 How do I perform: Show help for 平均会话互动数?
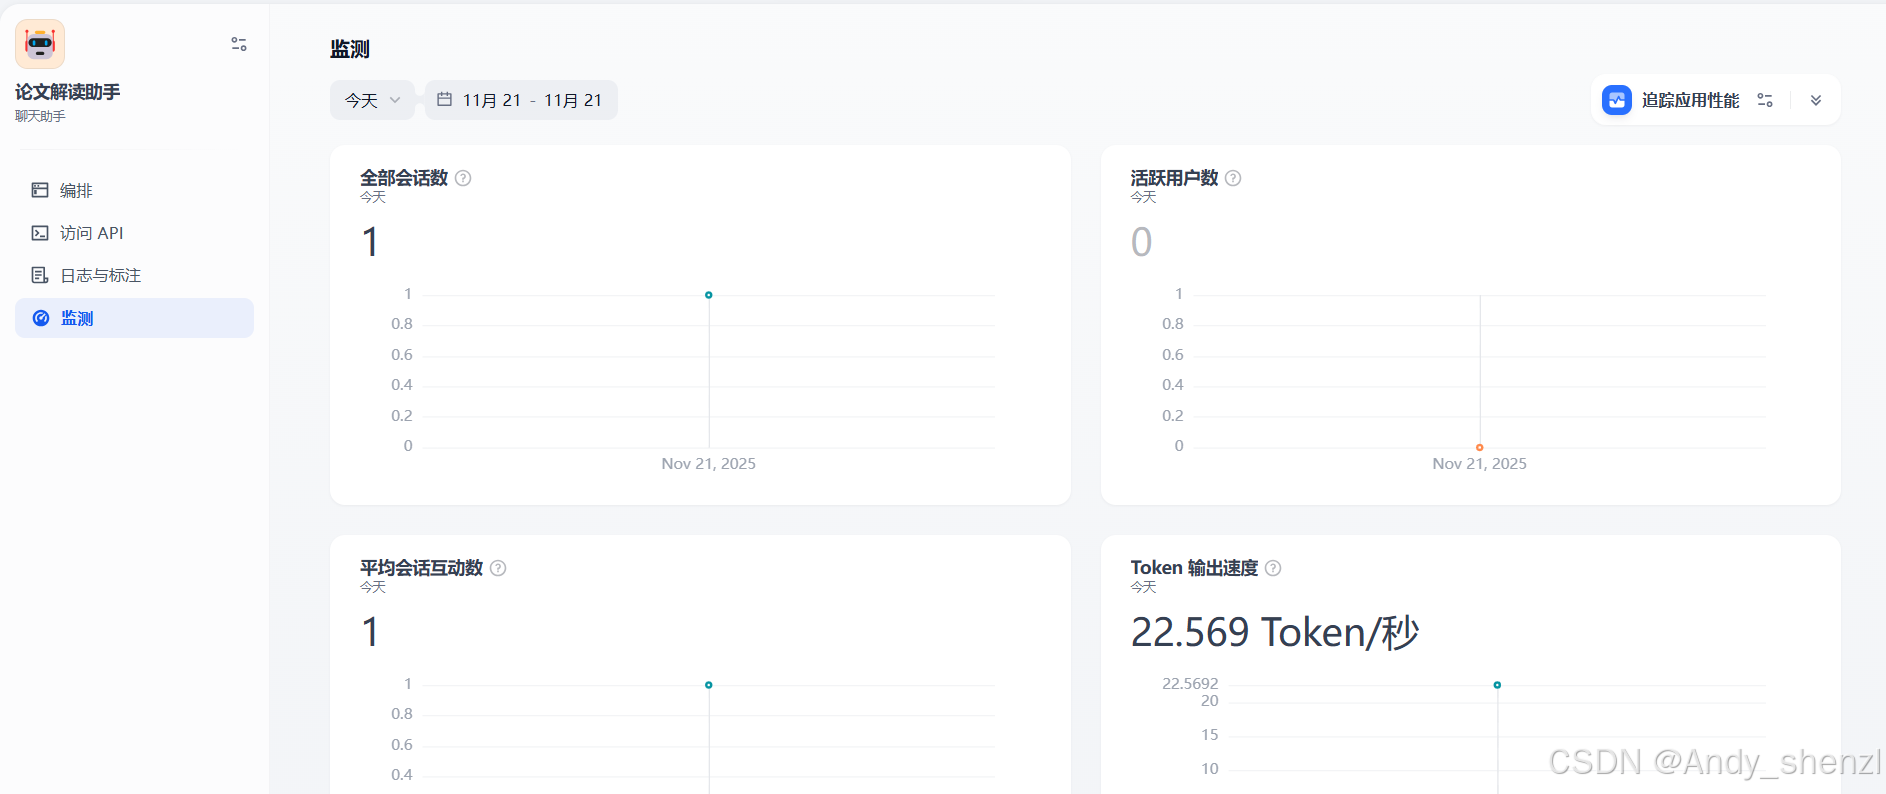[x=498, y=568]
